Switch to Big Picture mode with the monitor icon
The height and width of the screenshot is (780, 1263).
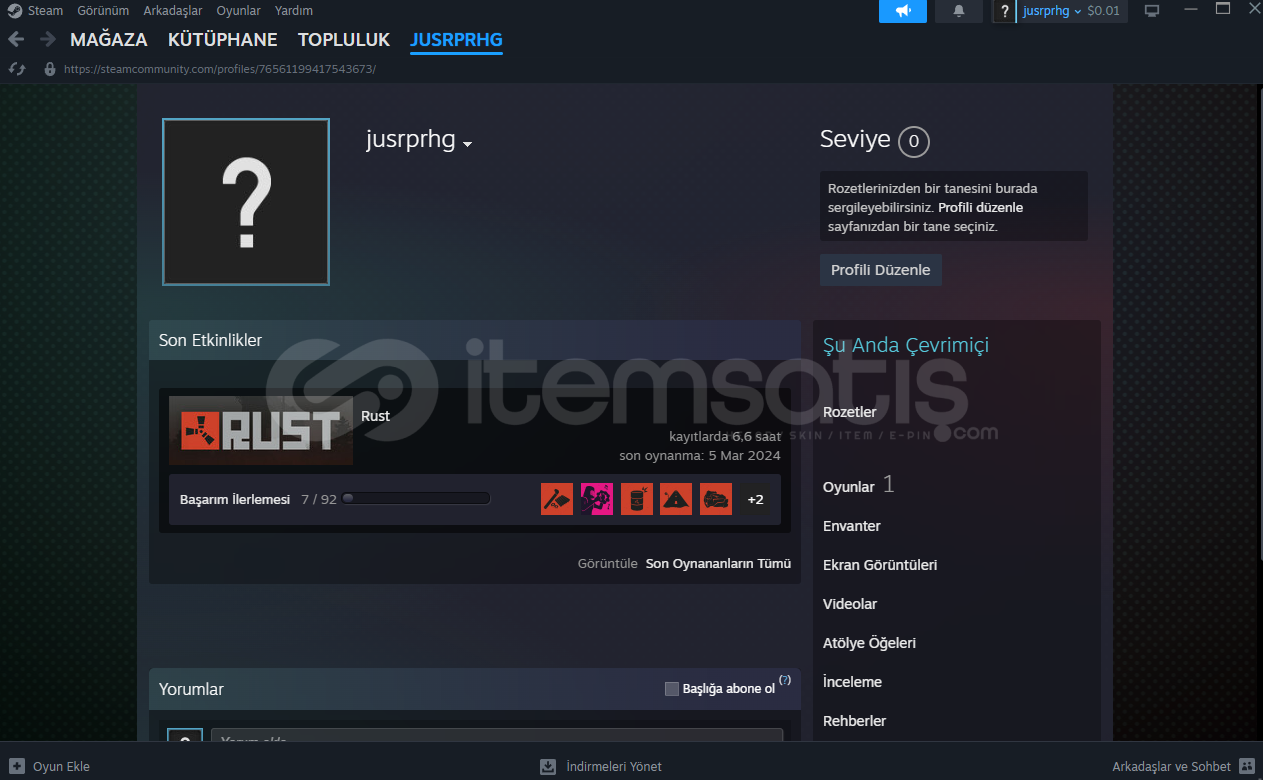tap(1152, 11)
